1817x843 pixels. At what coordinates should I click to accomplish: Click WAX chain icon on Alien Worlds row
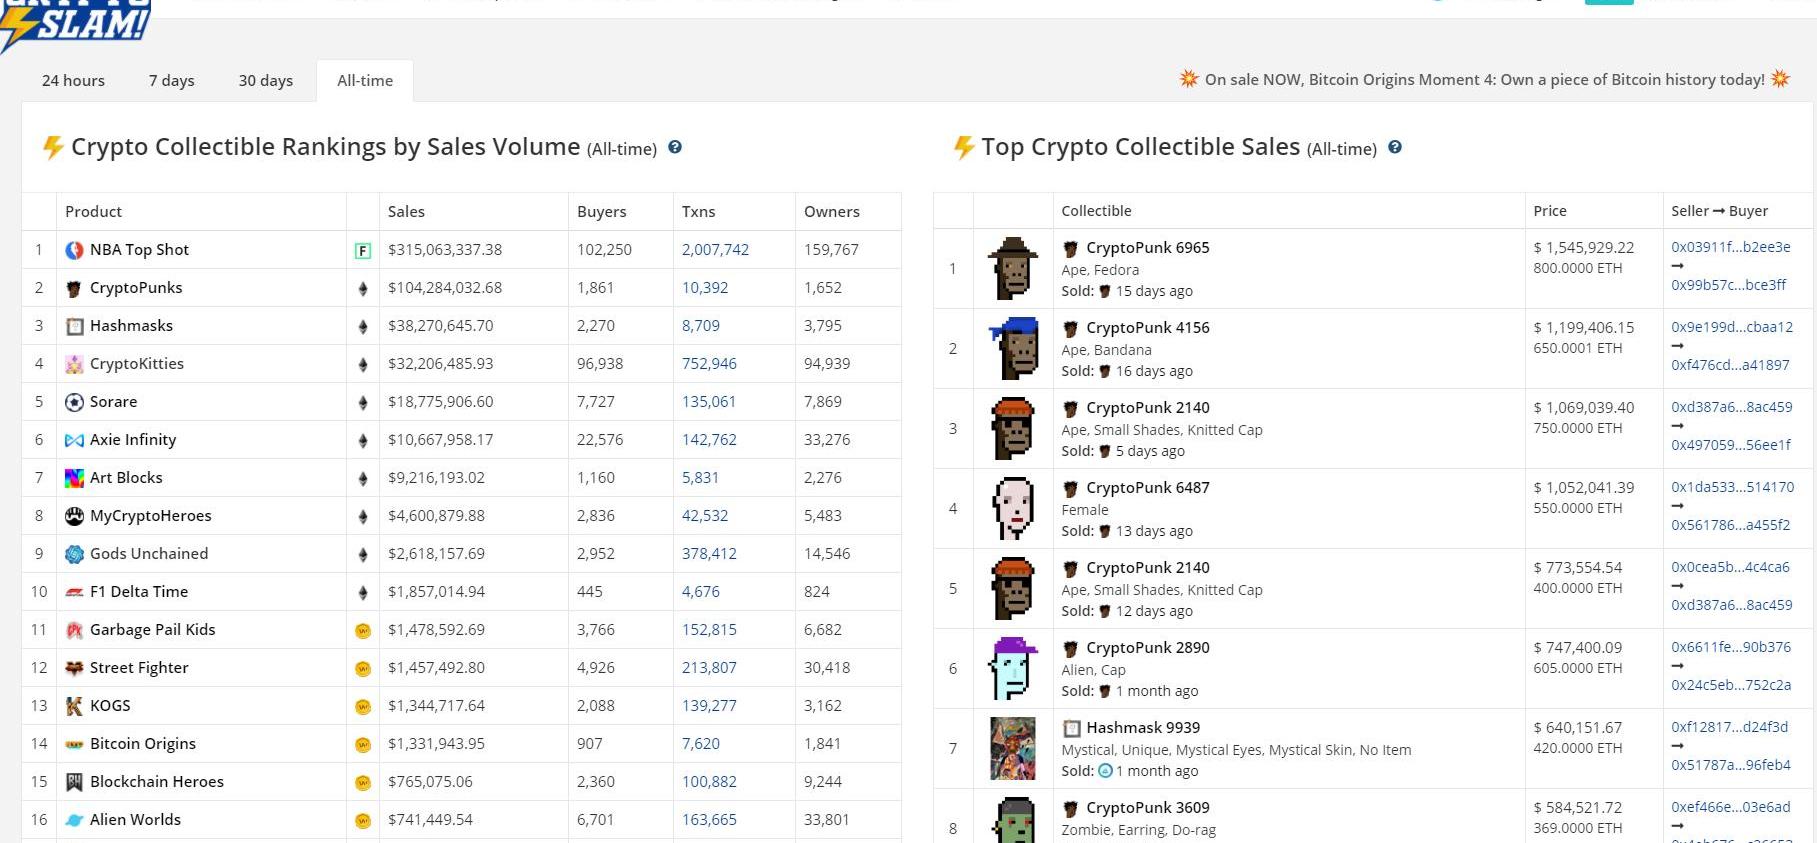click(362, 821)
